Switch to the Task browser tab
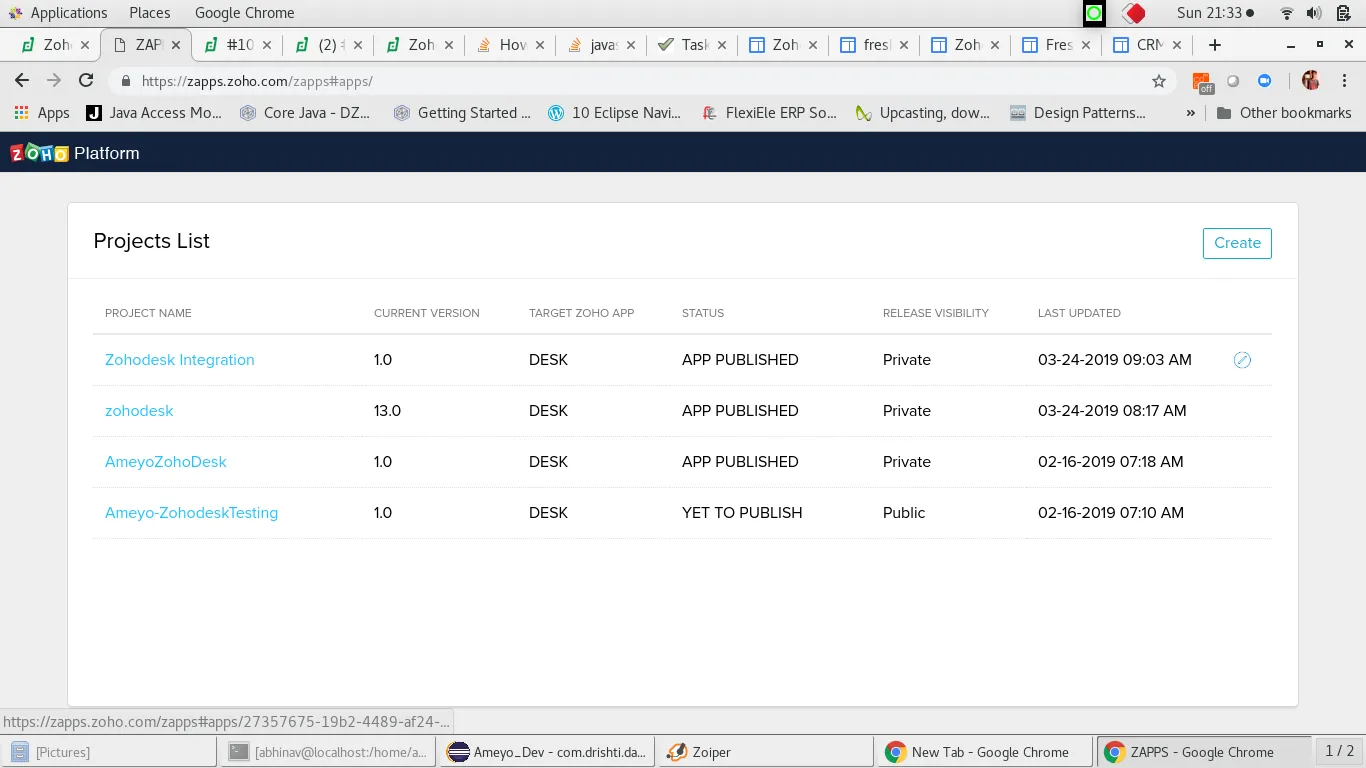The height and width of the screenshot is (768, 1366). click(x=691, y=45)
